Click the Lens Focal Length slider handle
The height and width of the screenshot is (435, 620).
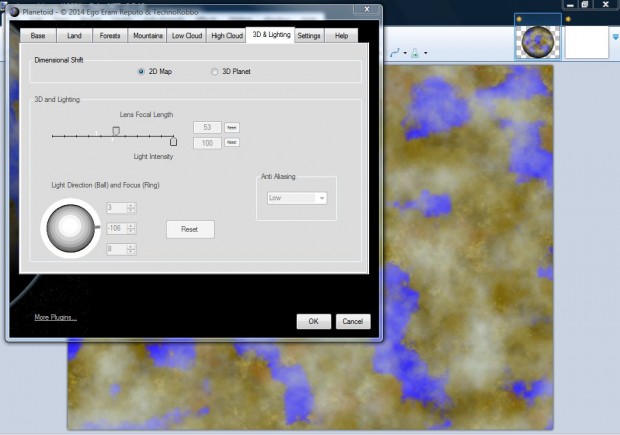(x=116, y=130)
